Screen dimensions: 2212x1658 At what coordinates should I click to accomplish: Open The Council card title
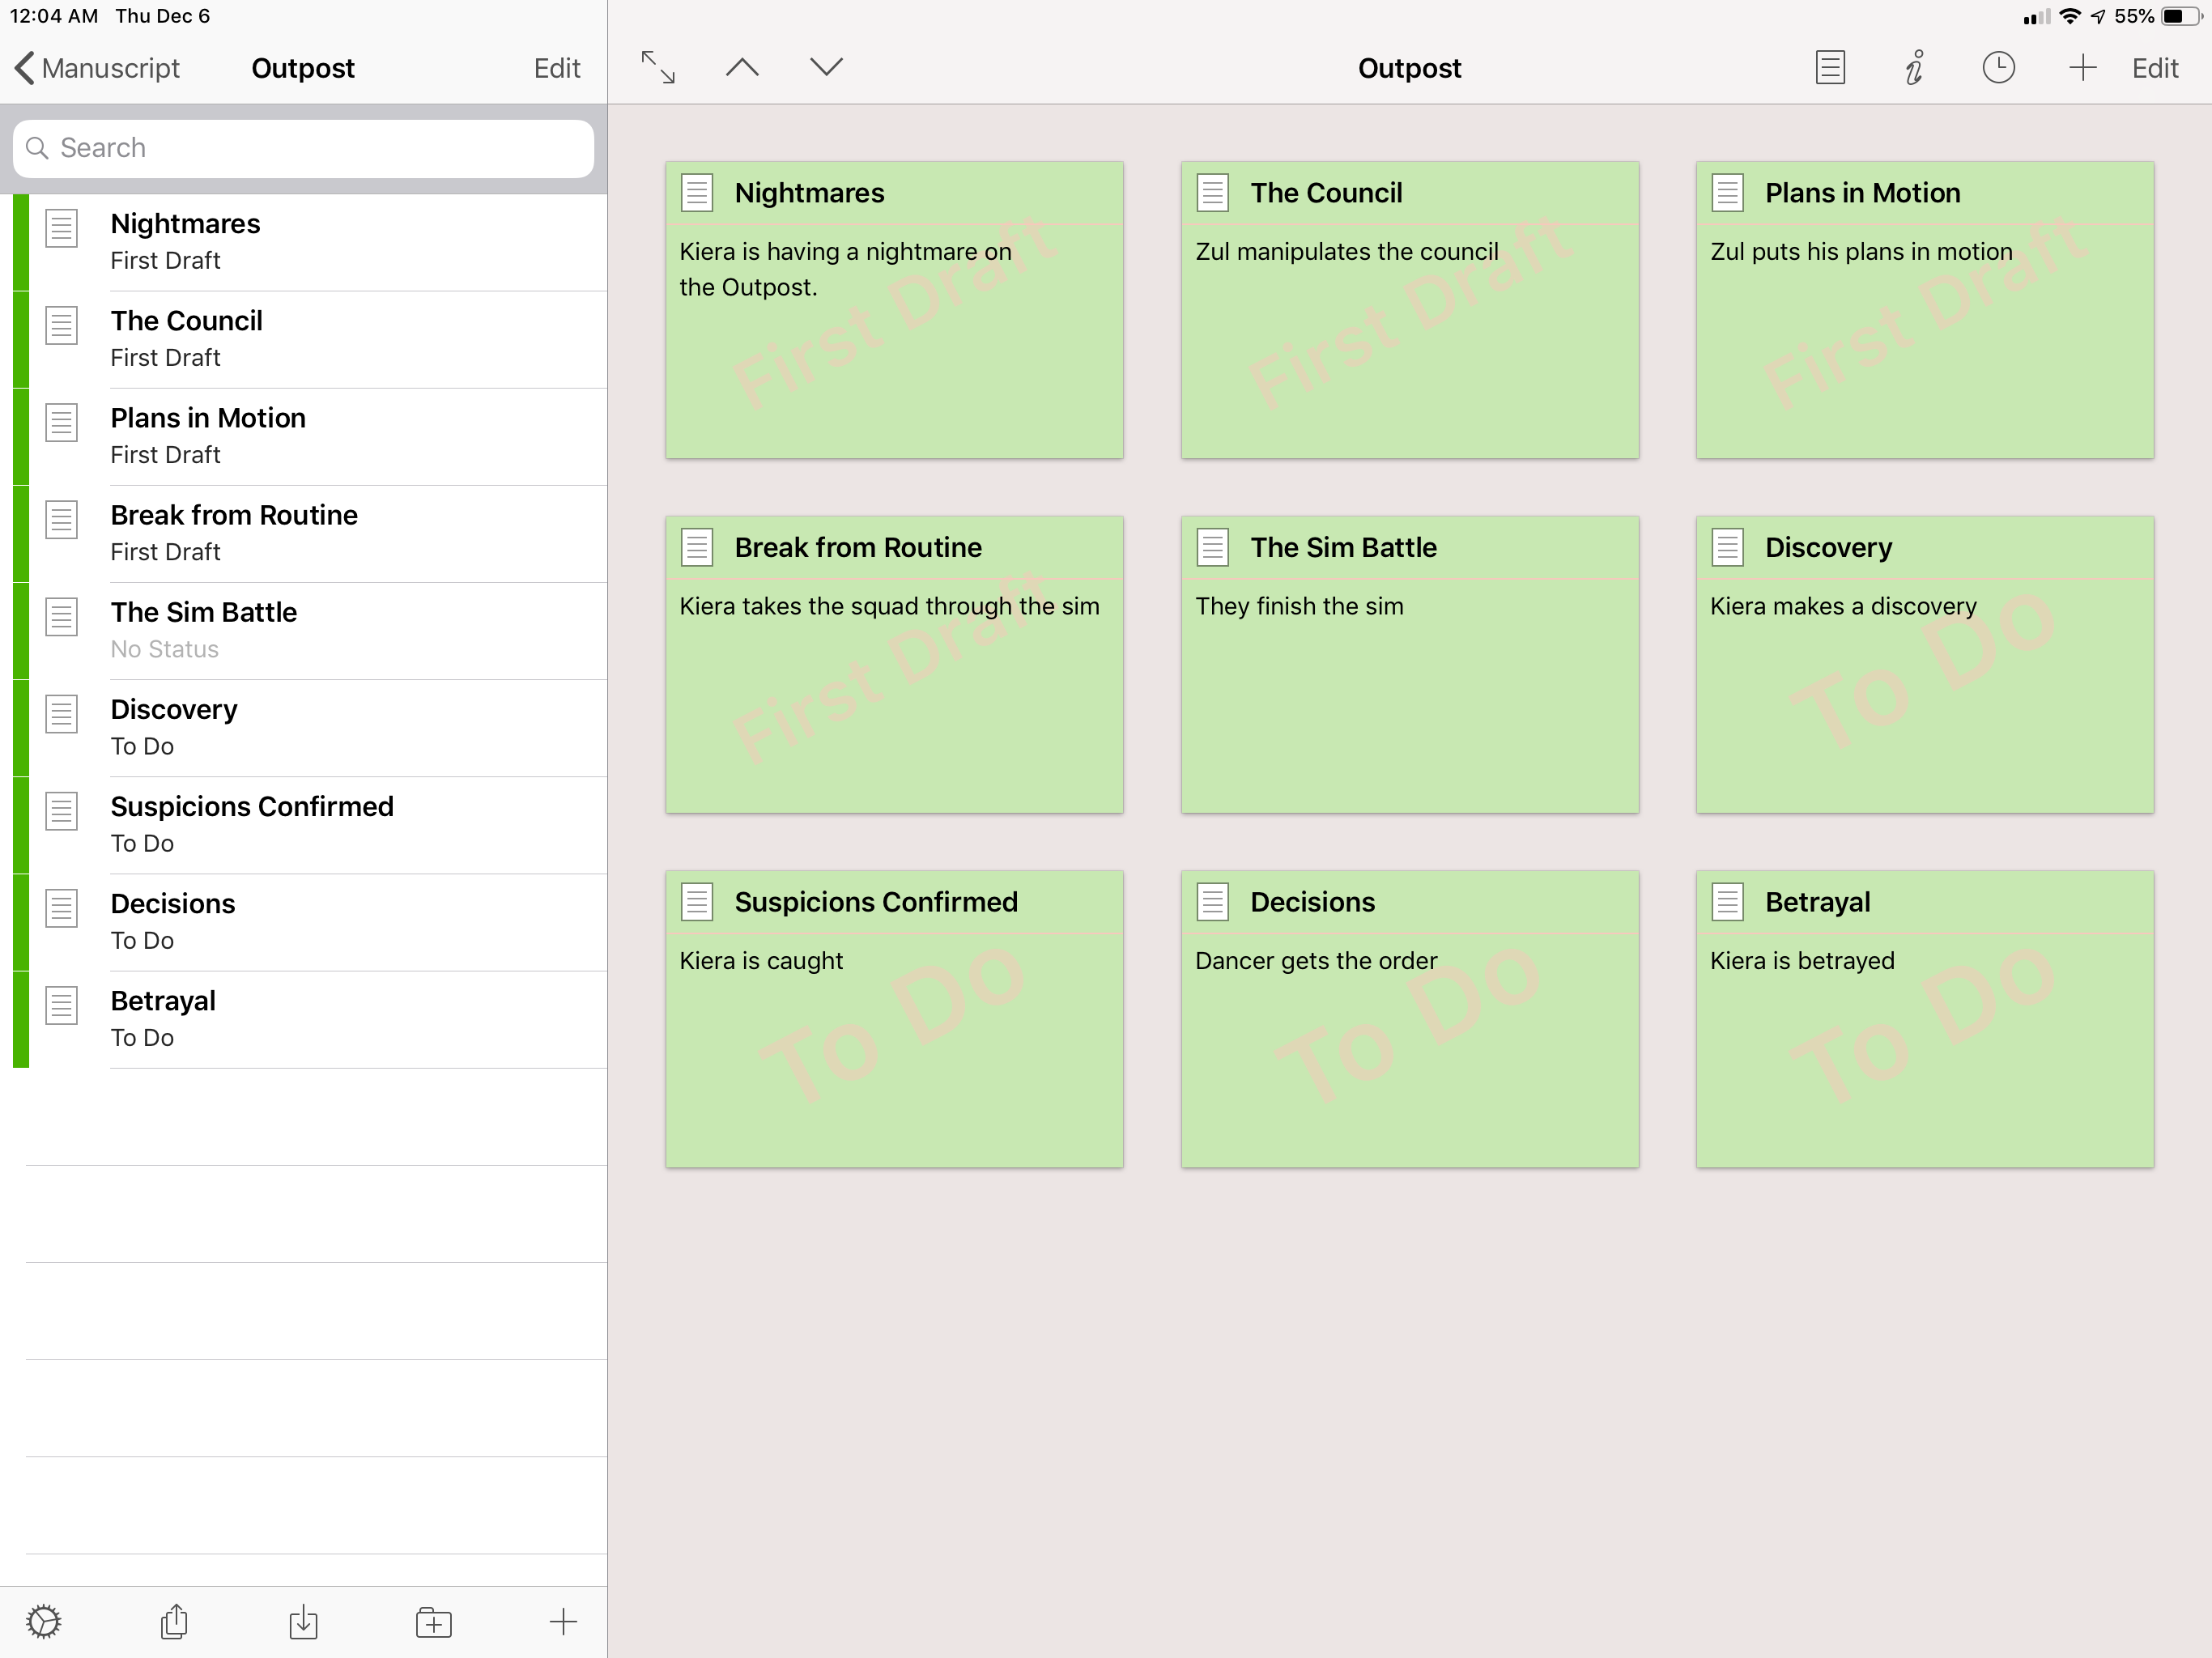1326,193
